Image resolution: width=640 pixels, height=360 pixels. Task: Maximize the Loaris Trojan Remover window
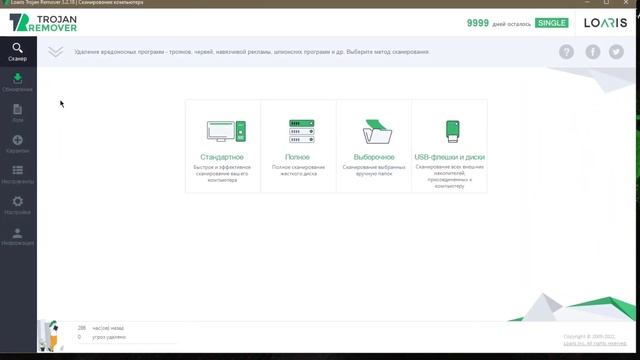click(607, 2)
